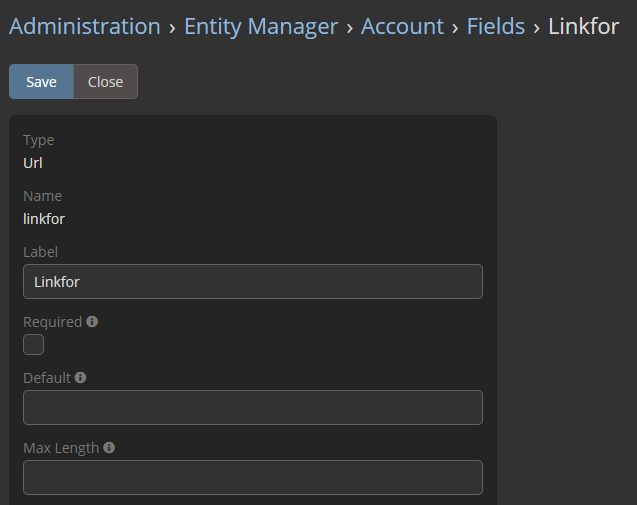Navigate to Account breadcrumb
This screenshot has width=637, height=505.
pyautogui.click(x=402, y=27)
